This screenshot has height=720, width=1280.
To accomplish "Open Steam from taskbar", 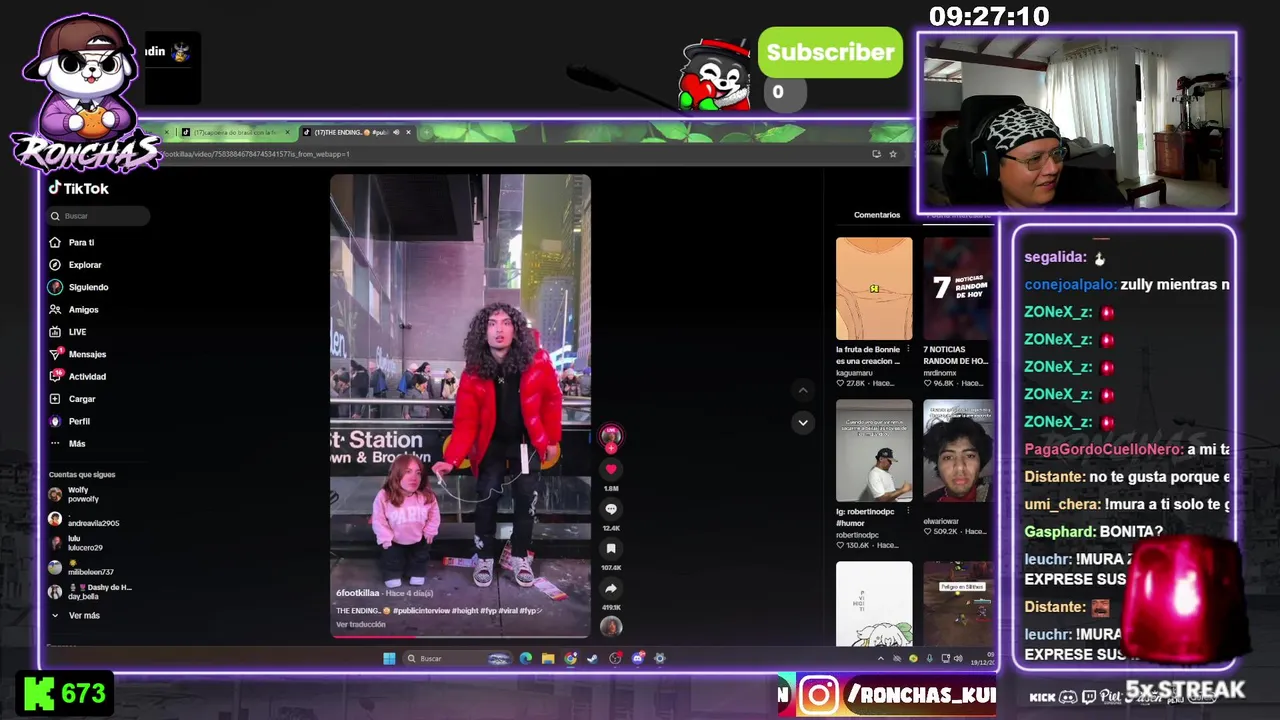I will 592,658.
